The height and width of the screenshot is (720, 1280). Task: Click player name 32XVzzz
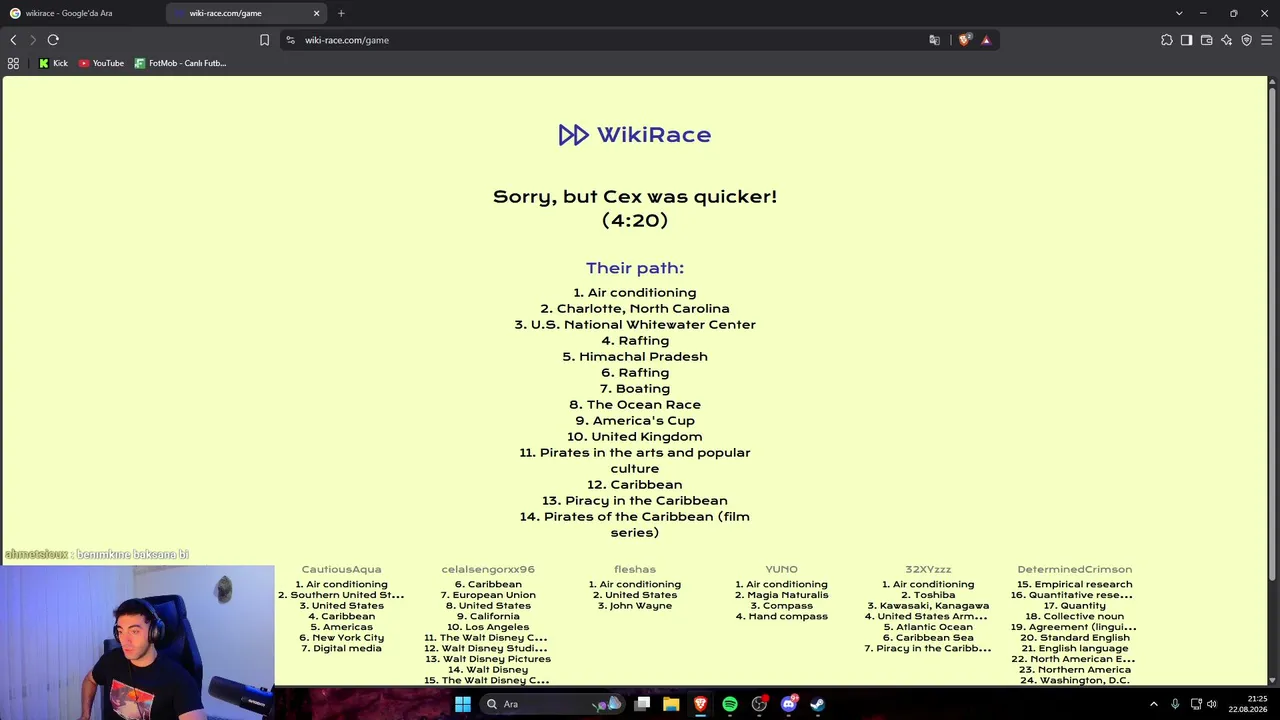coord(928,569)
